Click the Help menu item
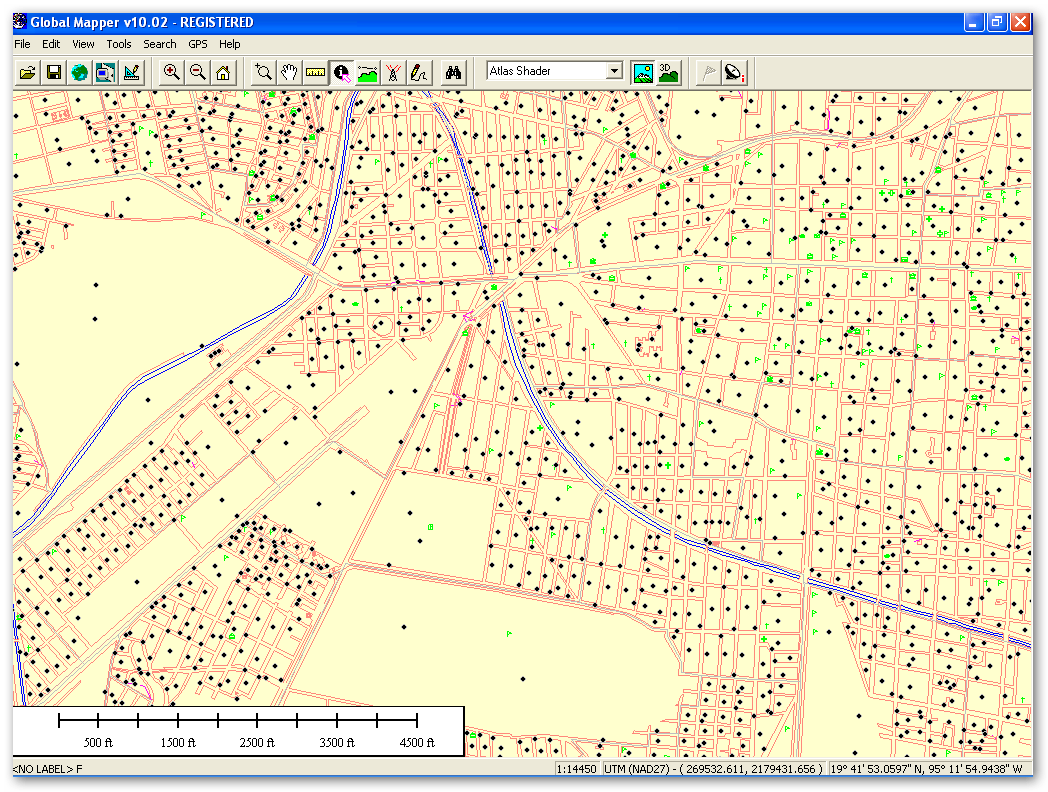The image size is (1048, 792). pyautogui.click(x=230, y=44)
